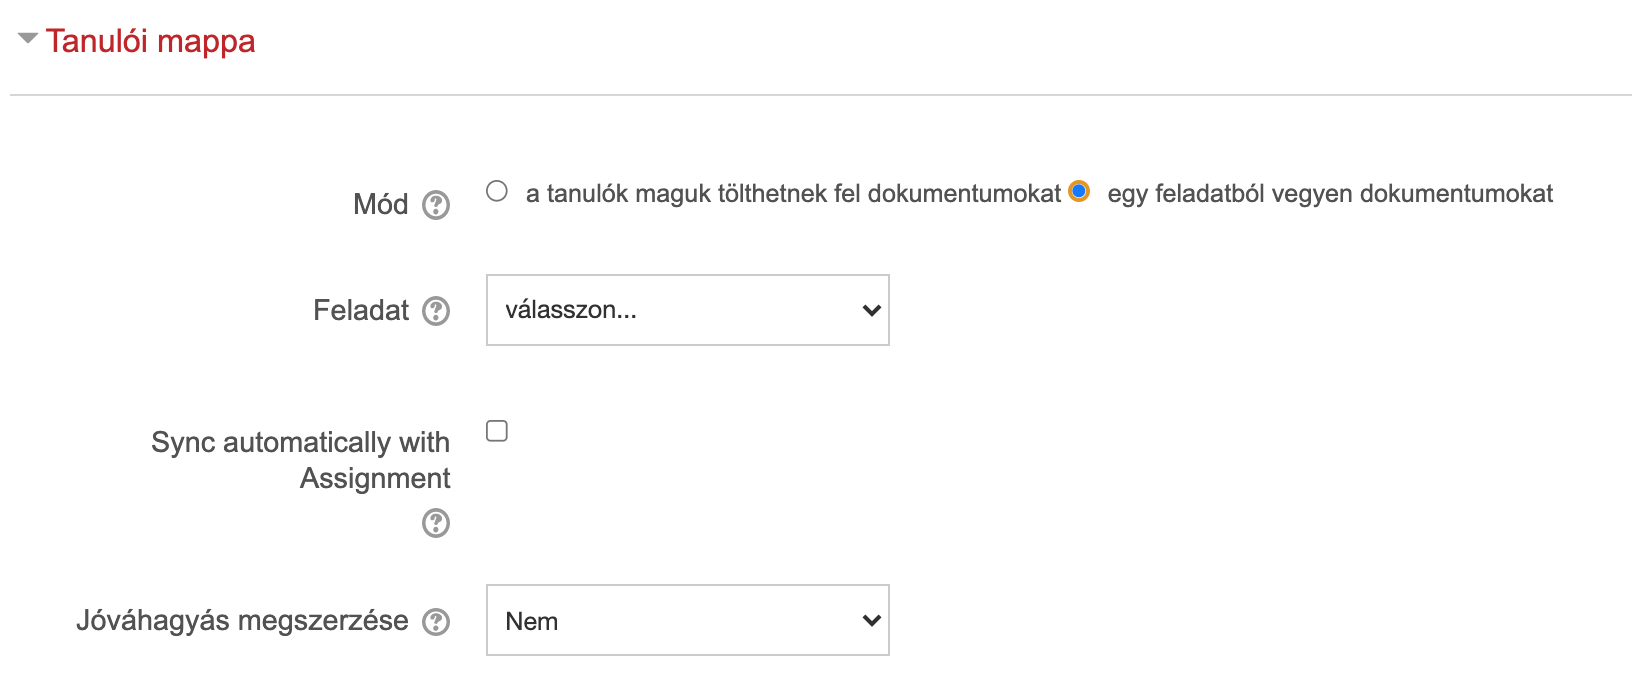Click the 'Jóváhagyás megszerzése' field label
Viewport: 1632px width, 696px height.
[x=242, y=621]
